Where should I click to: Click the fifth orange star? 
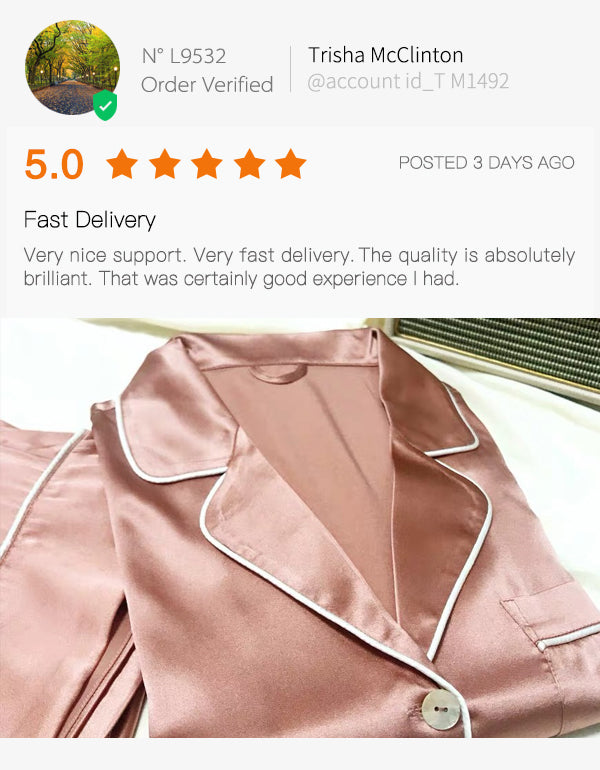click(291, 164)
